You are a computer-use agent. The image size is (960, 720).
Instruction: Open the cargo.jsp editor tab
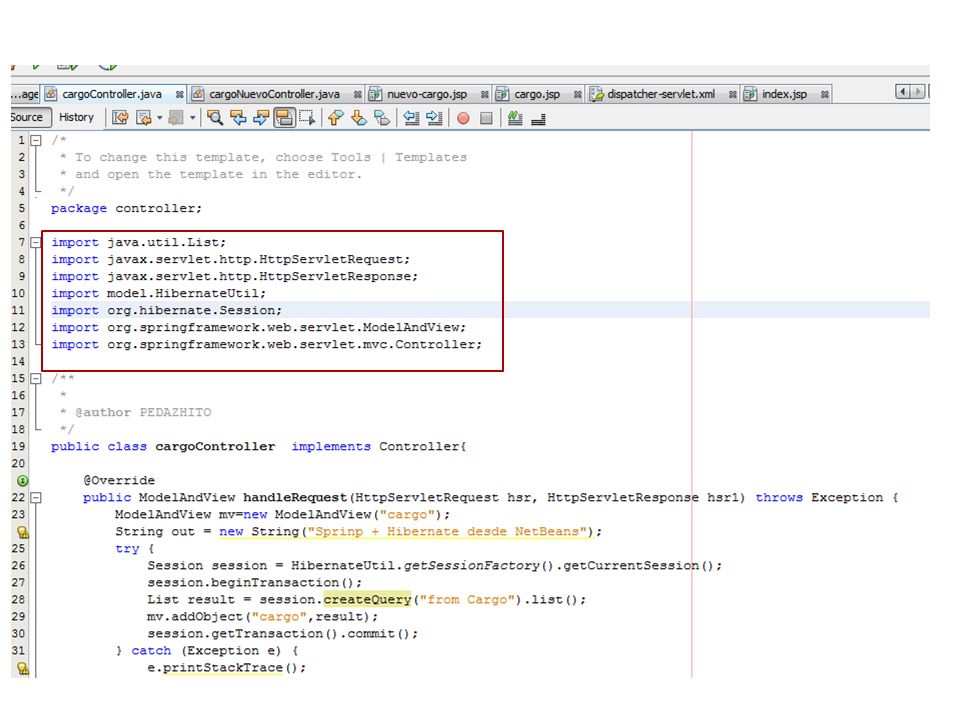pos(537,94)
